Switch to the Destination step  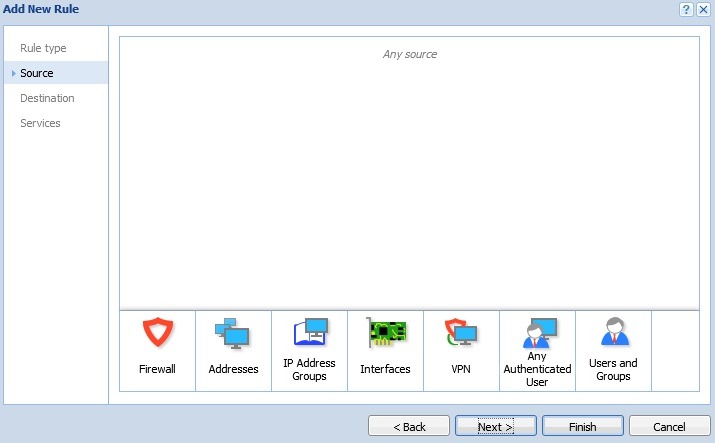(47, 98)
